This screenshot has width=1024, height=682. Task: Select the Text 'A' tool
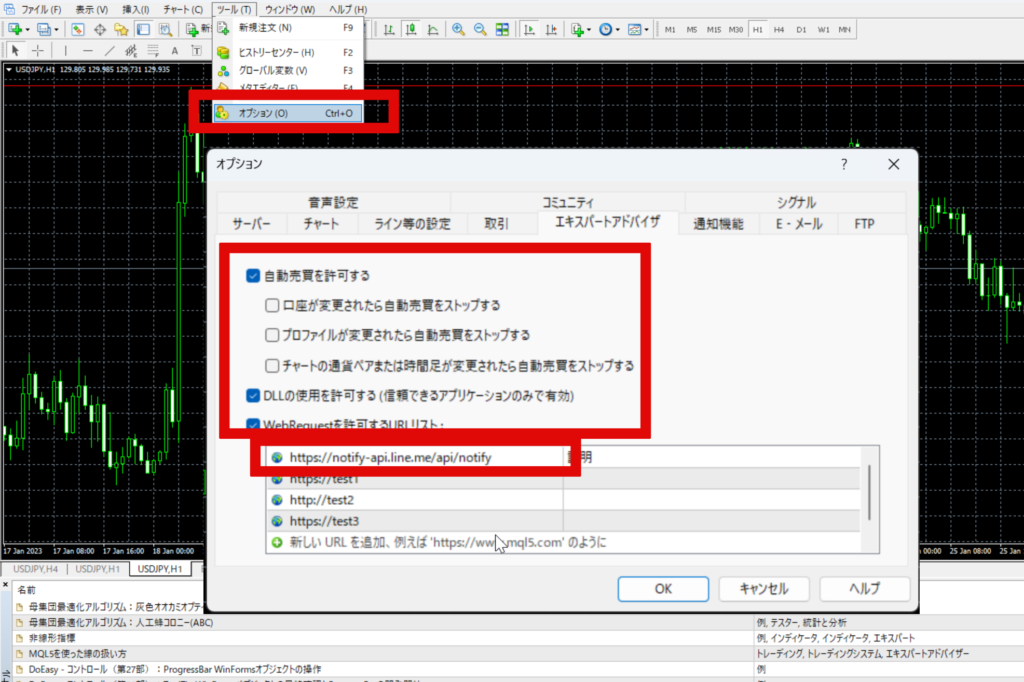[174, 50]
